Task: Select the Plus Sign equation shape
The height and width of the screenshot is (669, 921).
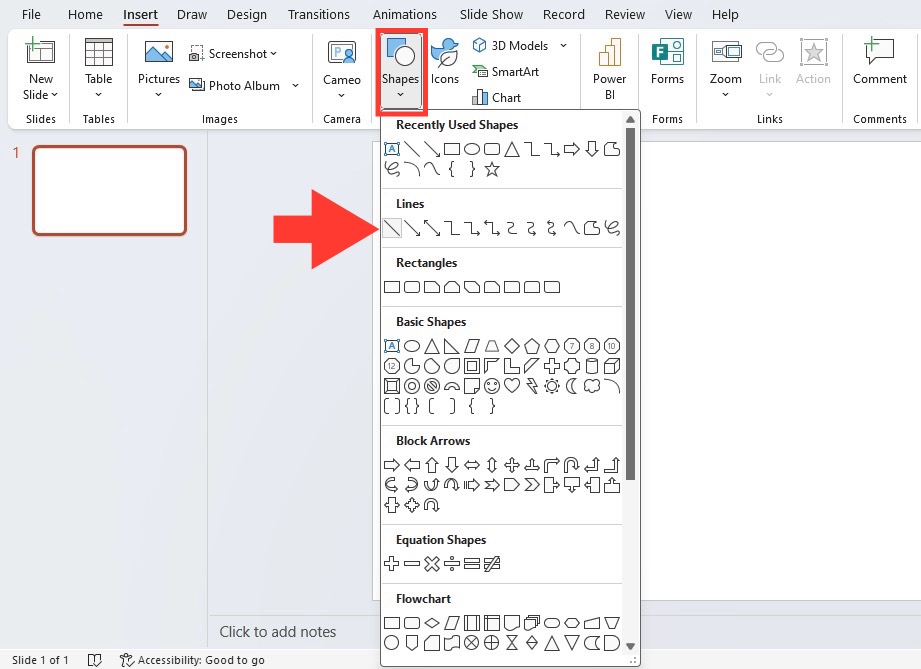Action: 392,564
